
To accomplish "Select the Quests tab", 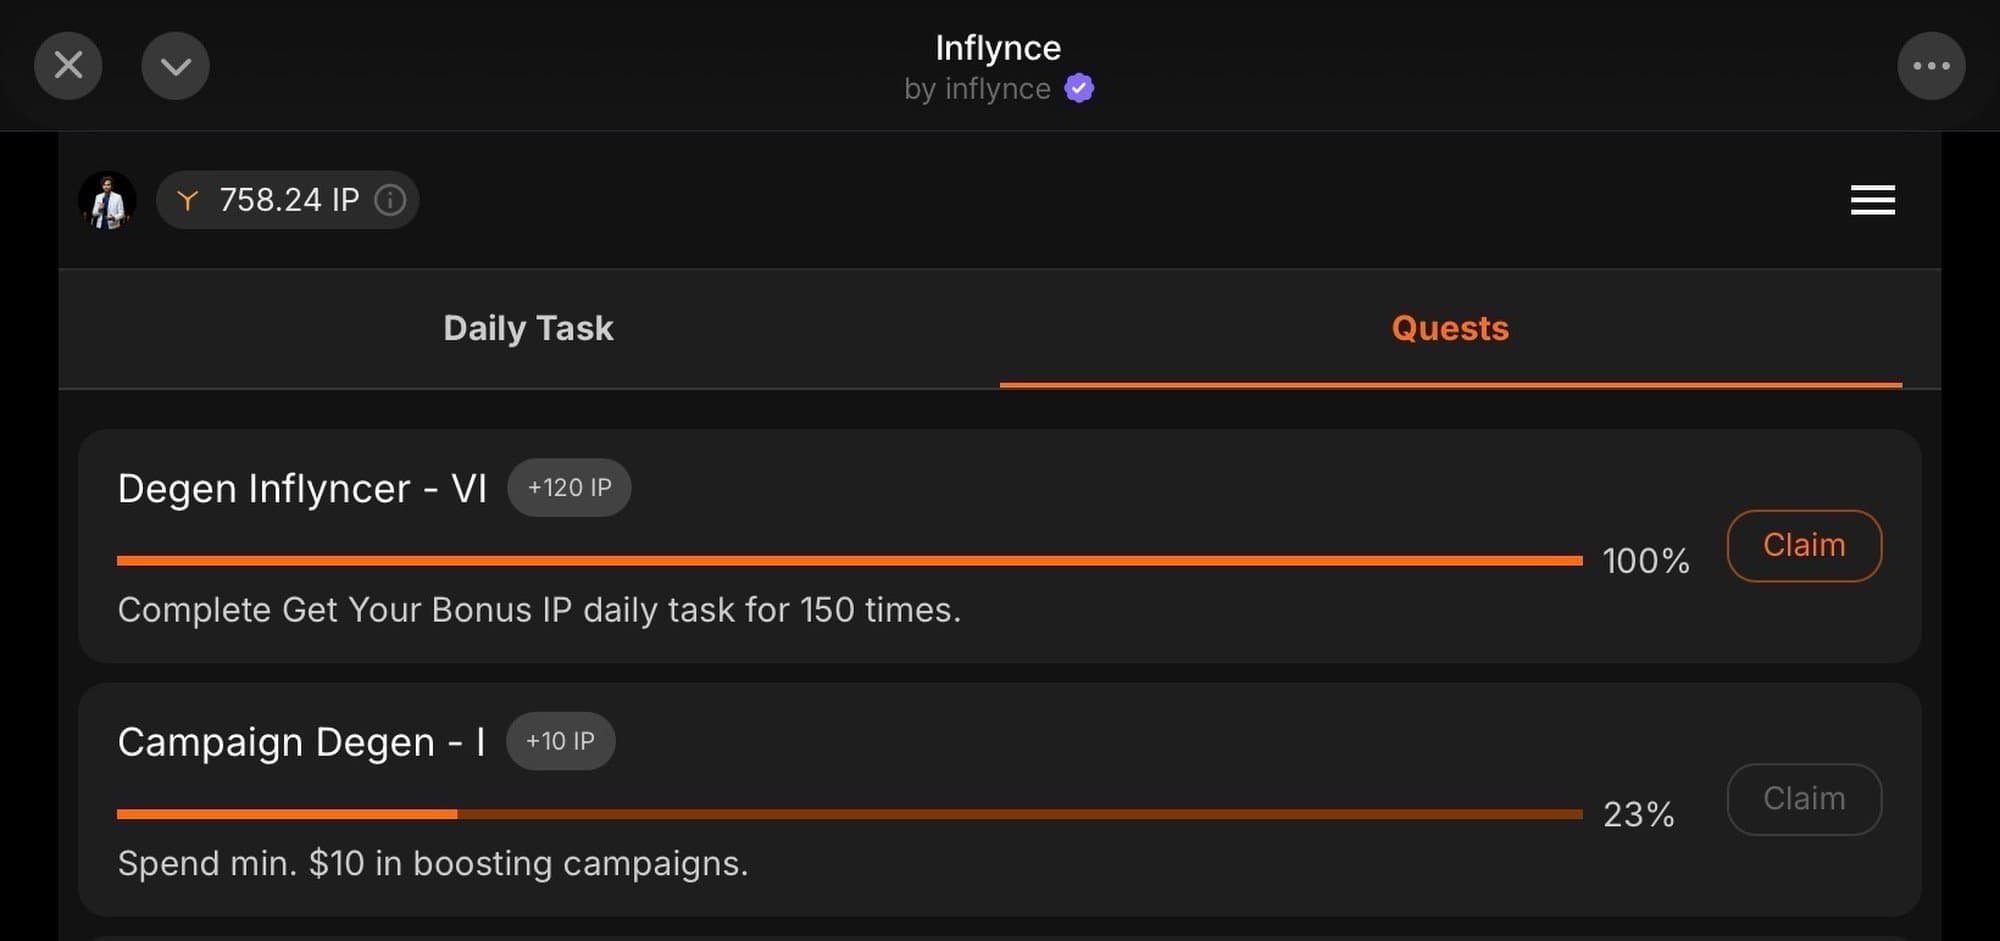I will (1450, 328).
